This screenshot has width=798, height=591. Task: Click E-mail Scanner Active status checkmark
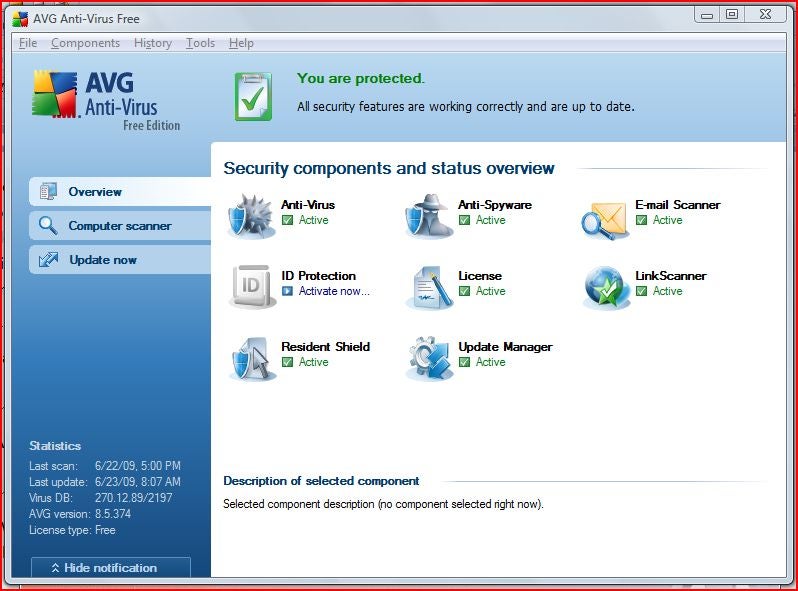point(641,220)
